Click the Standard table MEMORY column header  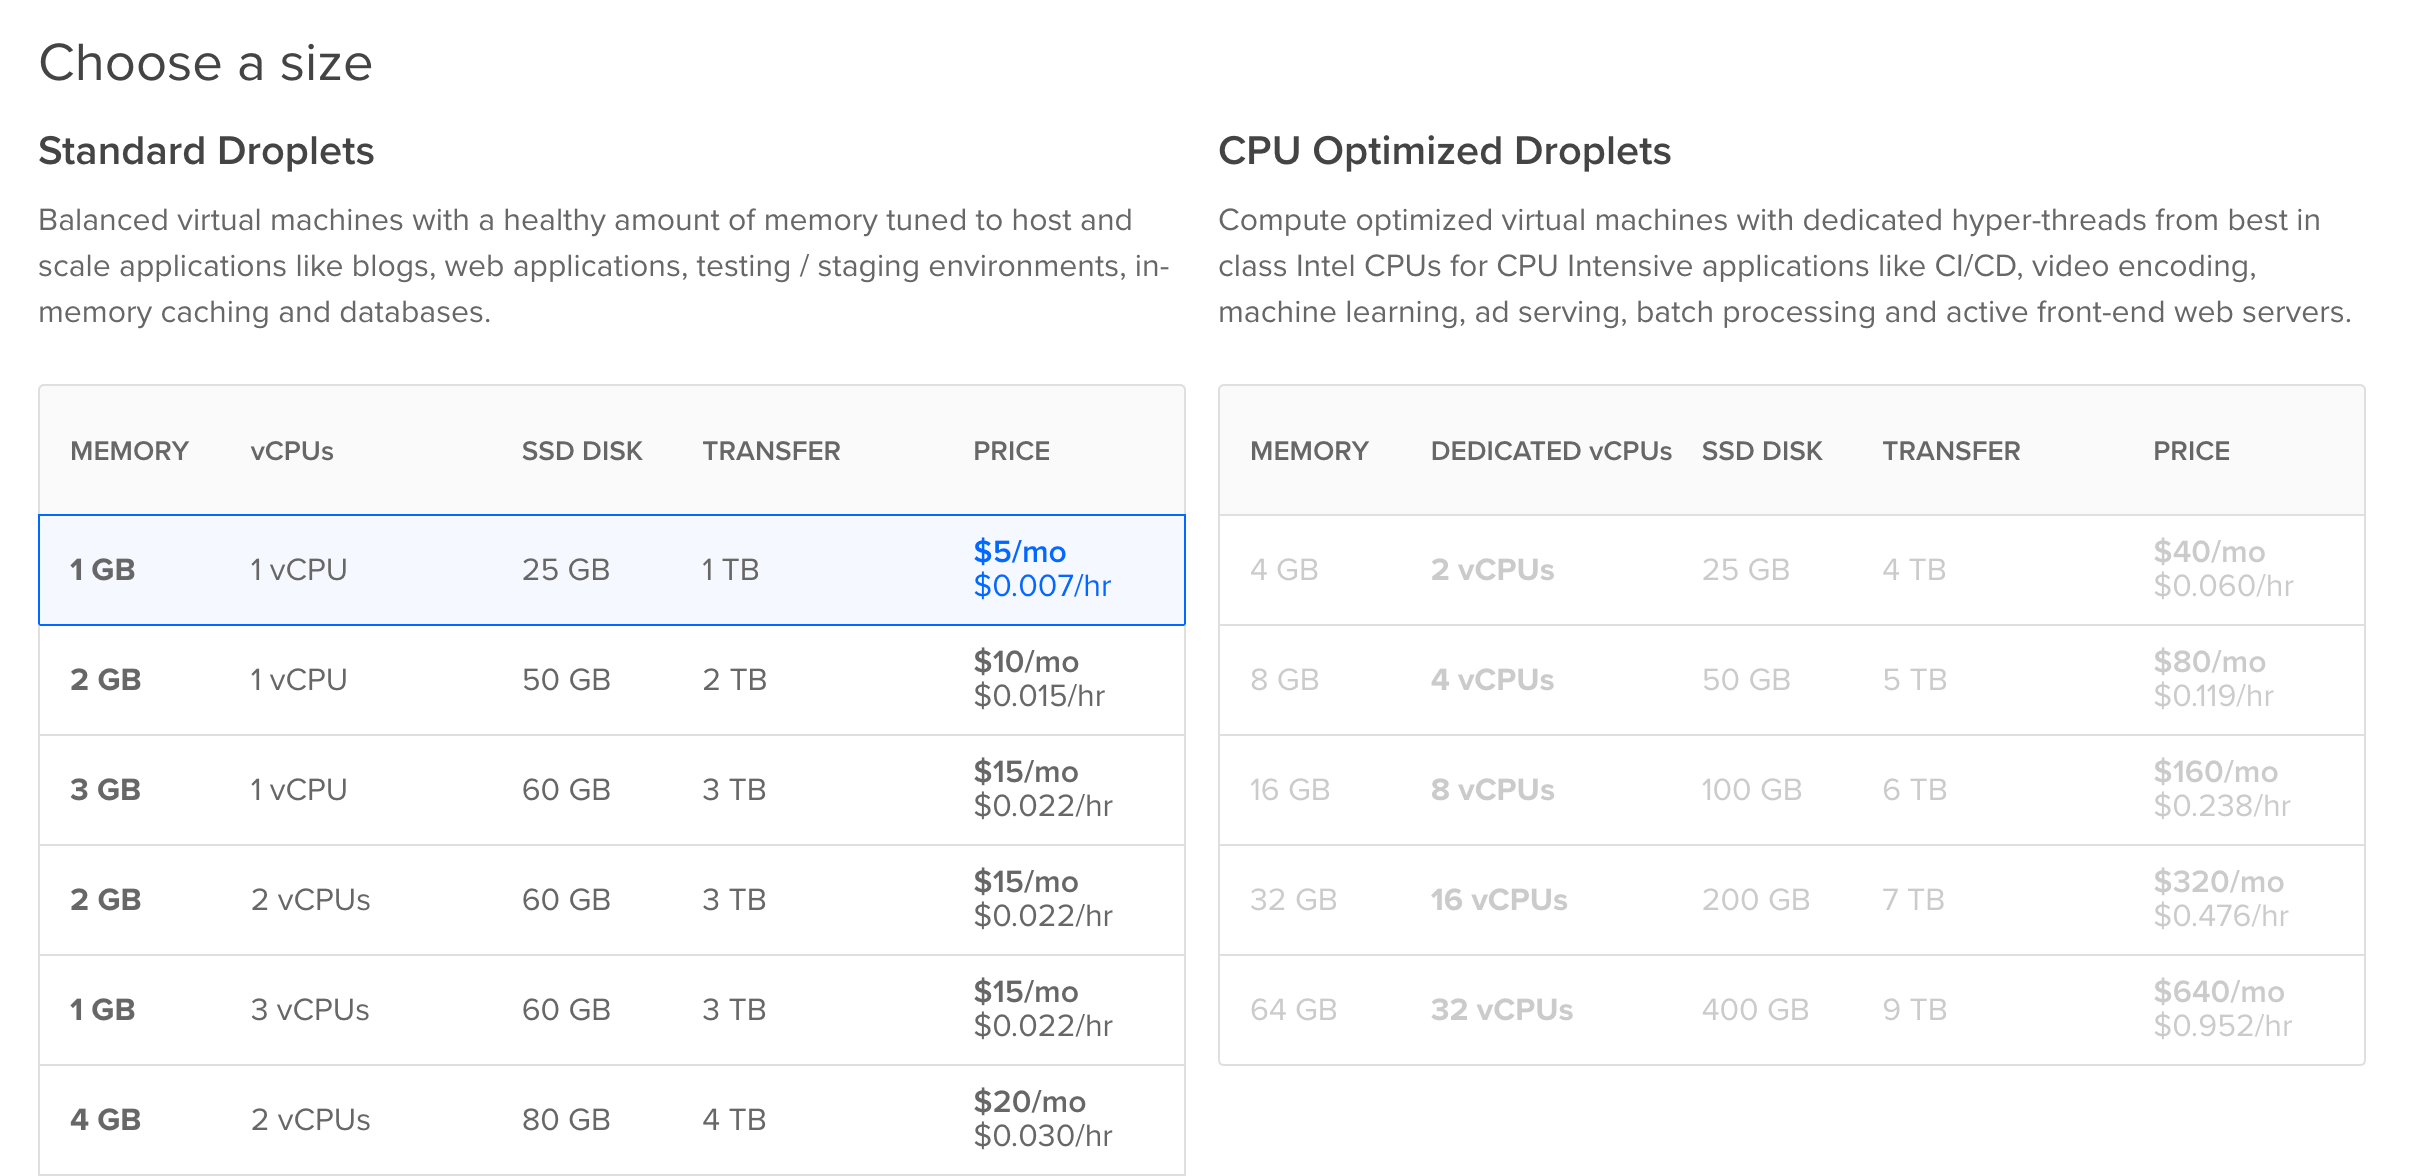129,451
